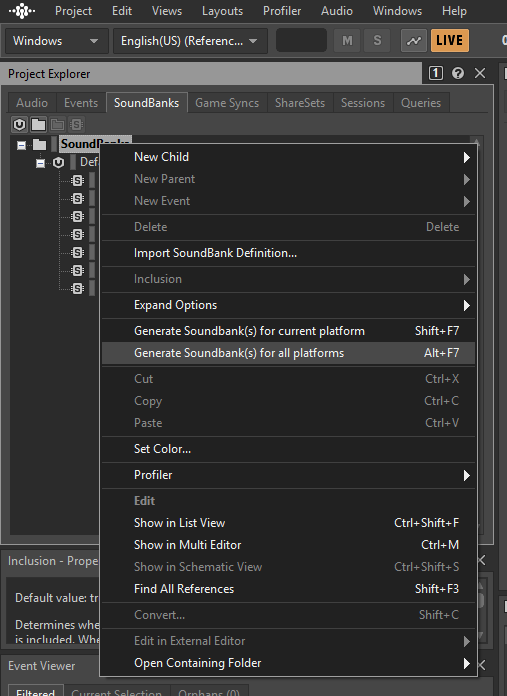Image resolution: width=507 pixels, height=696 pixels.
Task: Click the Wwise logo icon
Action: [21, 11]
